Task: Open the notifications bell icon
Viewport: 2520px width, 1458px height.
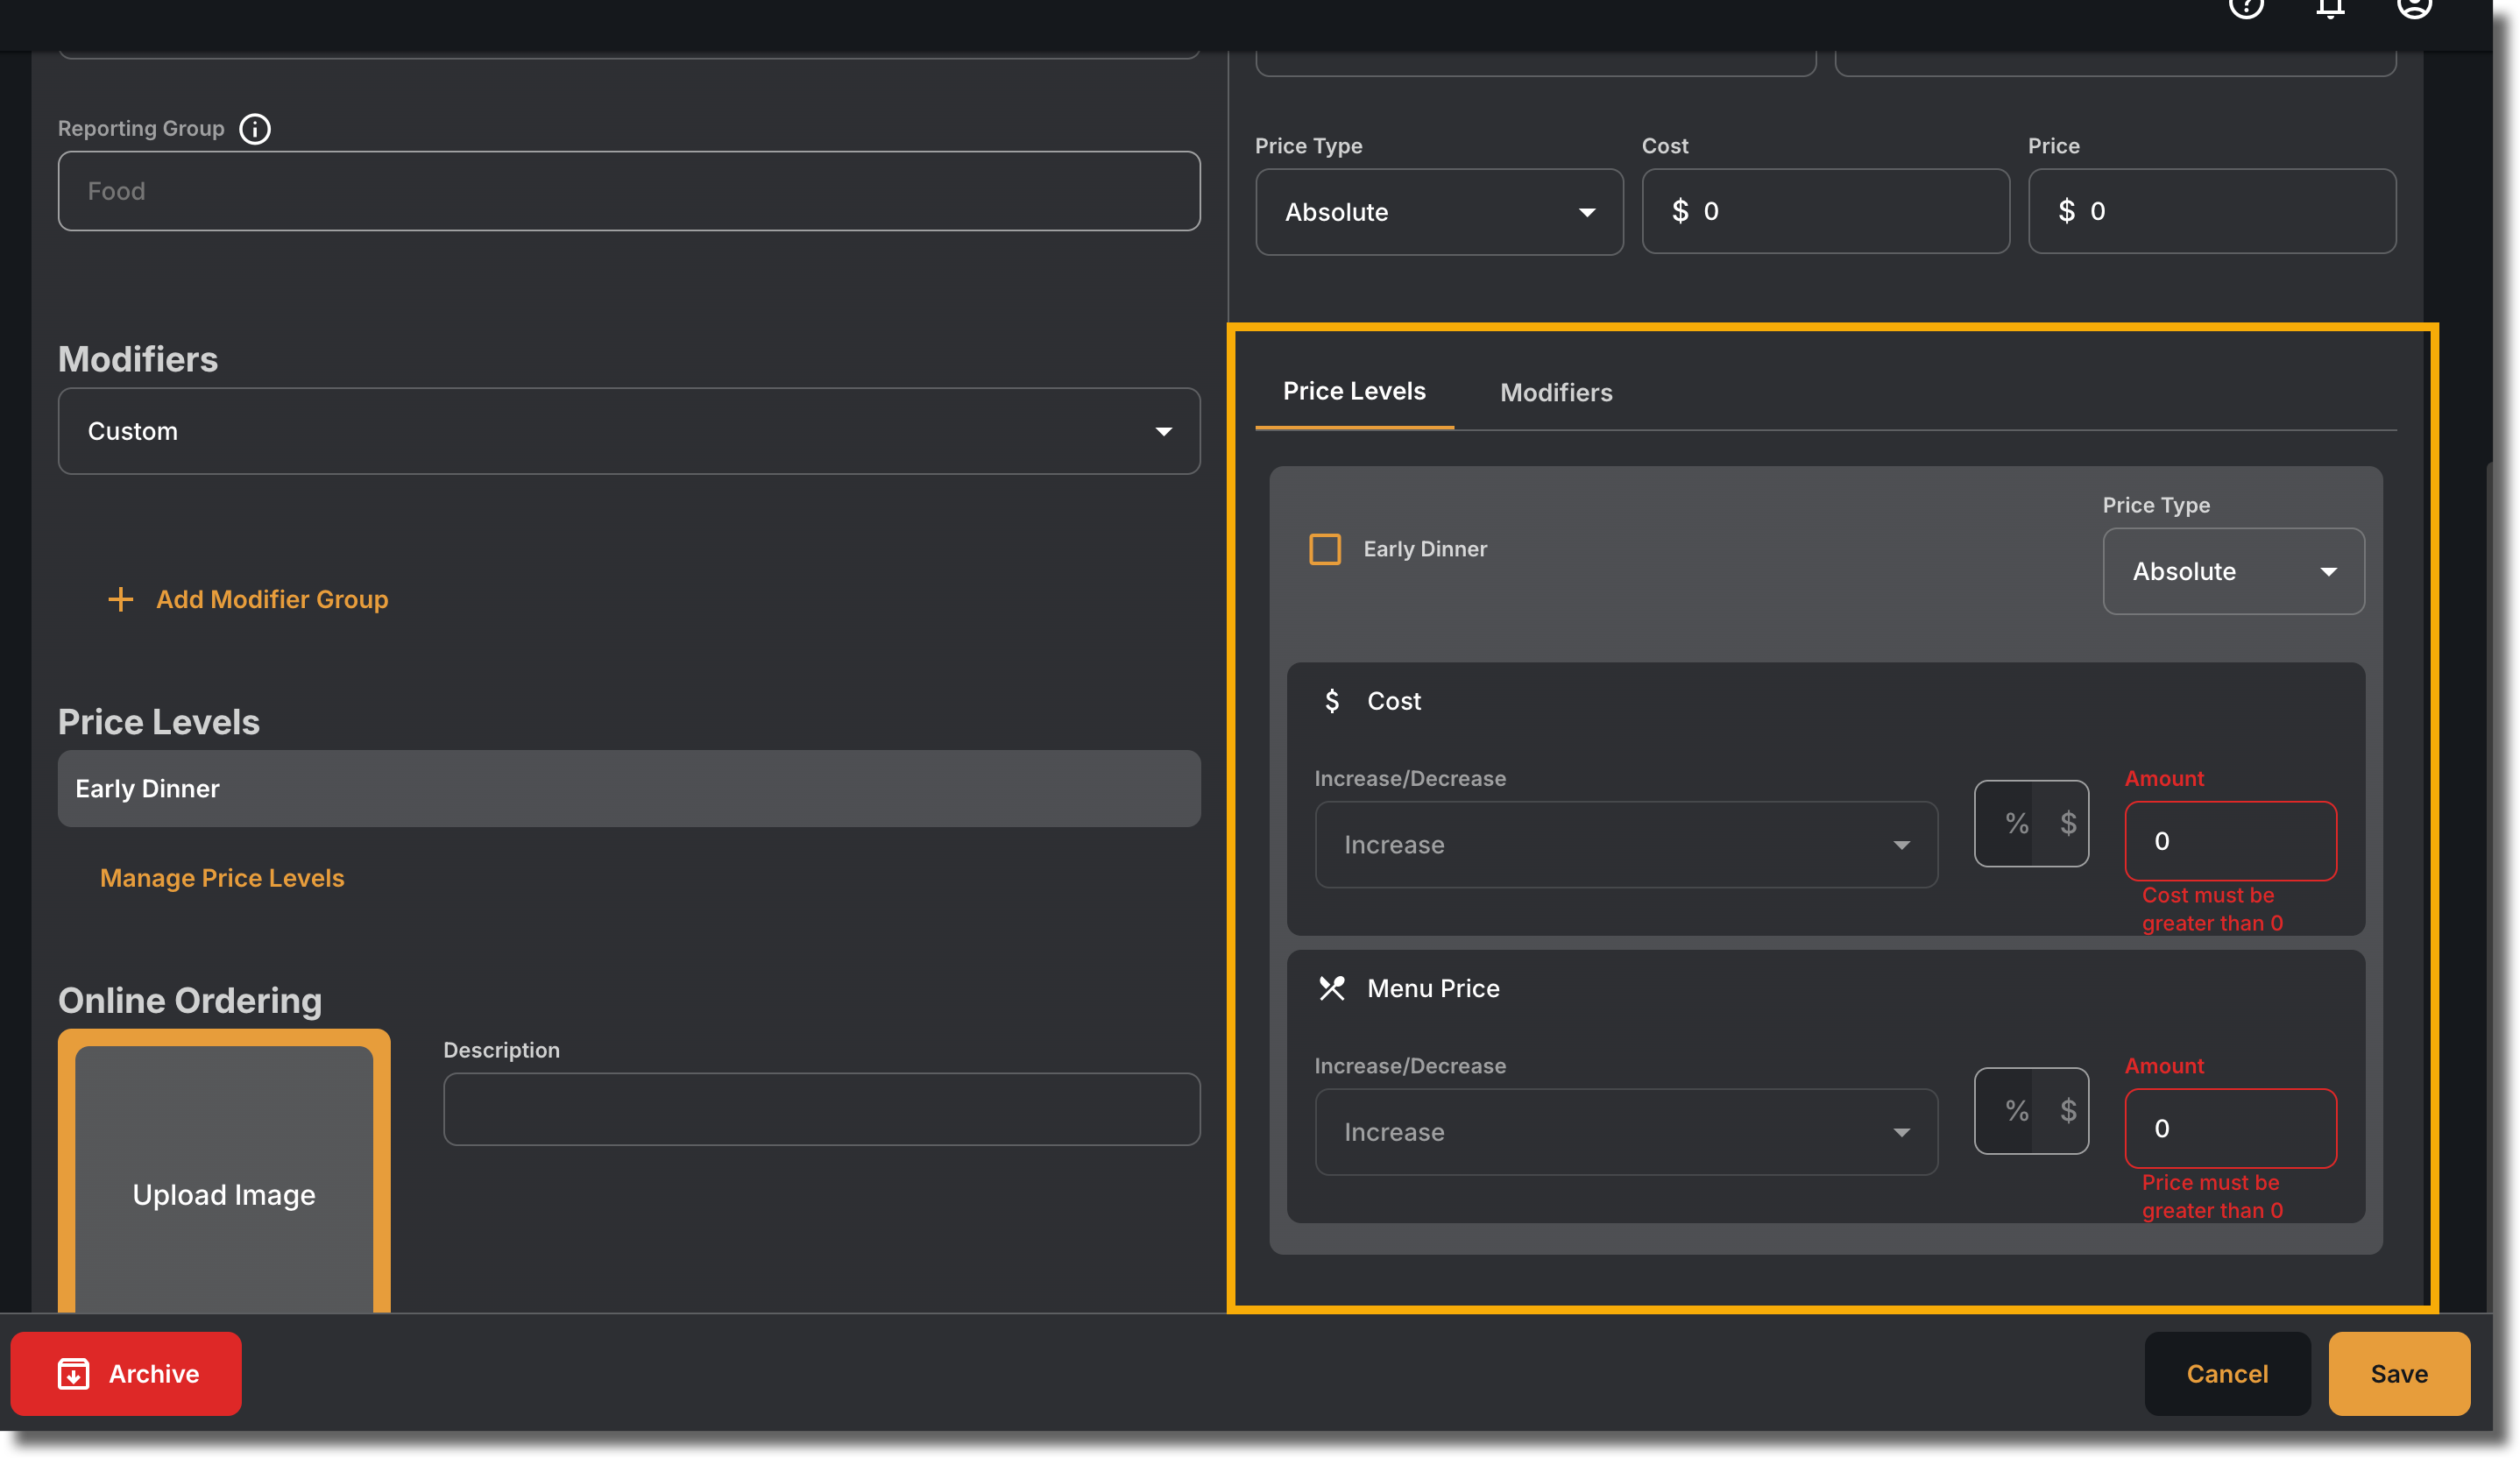Action: 2330,8
